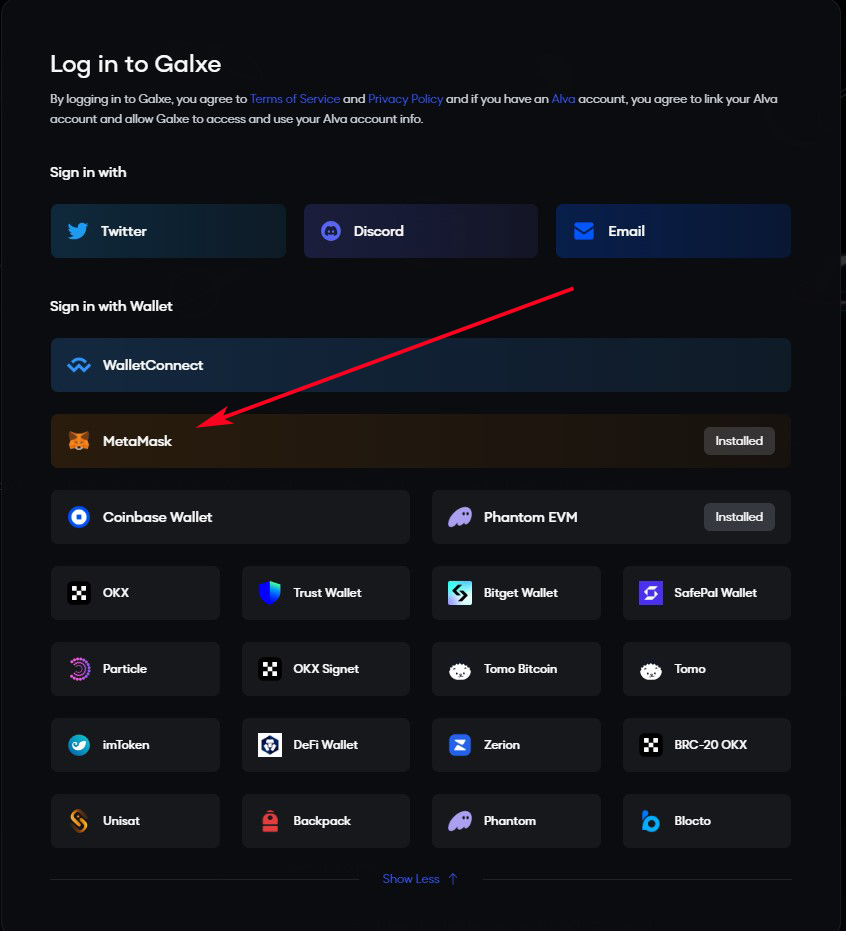Collapse wallet list with Show Less
Screen dimensions: 846x931
pos(420,879)
